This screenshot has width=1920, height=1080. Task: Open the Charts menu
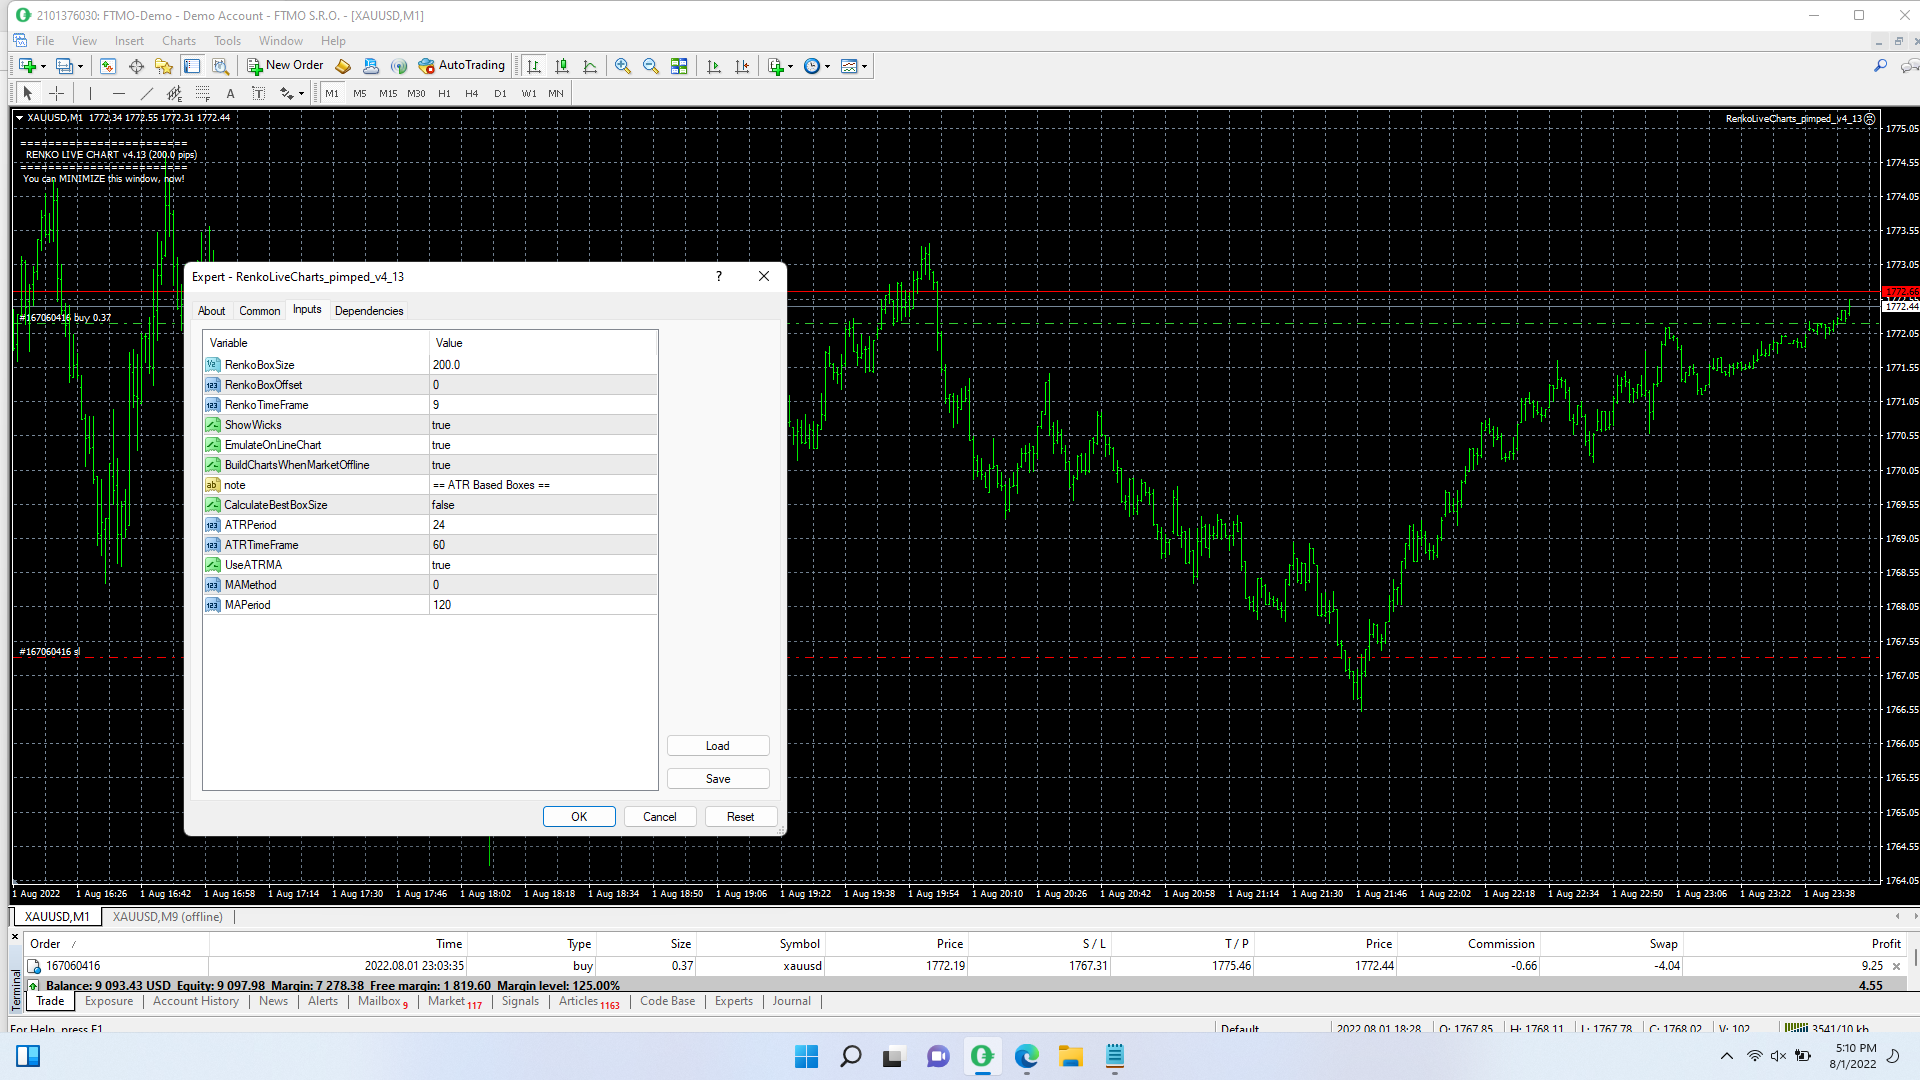point(179,41)
